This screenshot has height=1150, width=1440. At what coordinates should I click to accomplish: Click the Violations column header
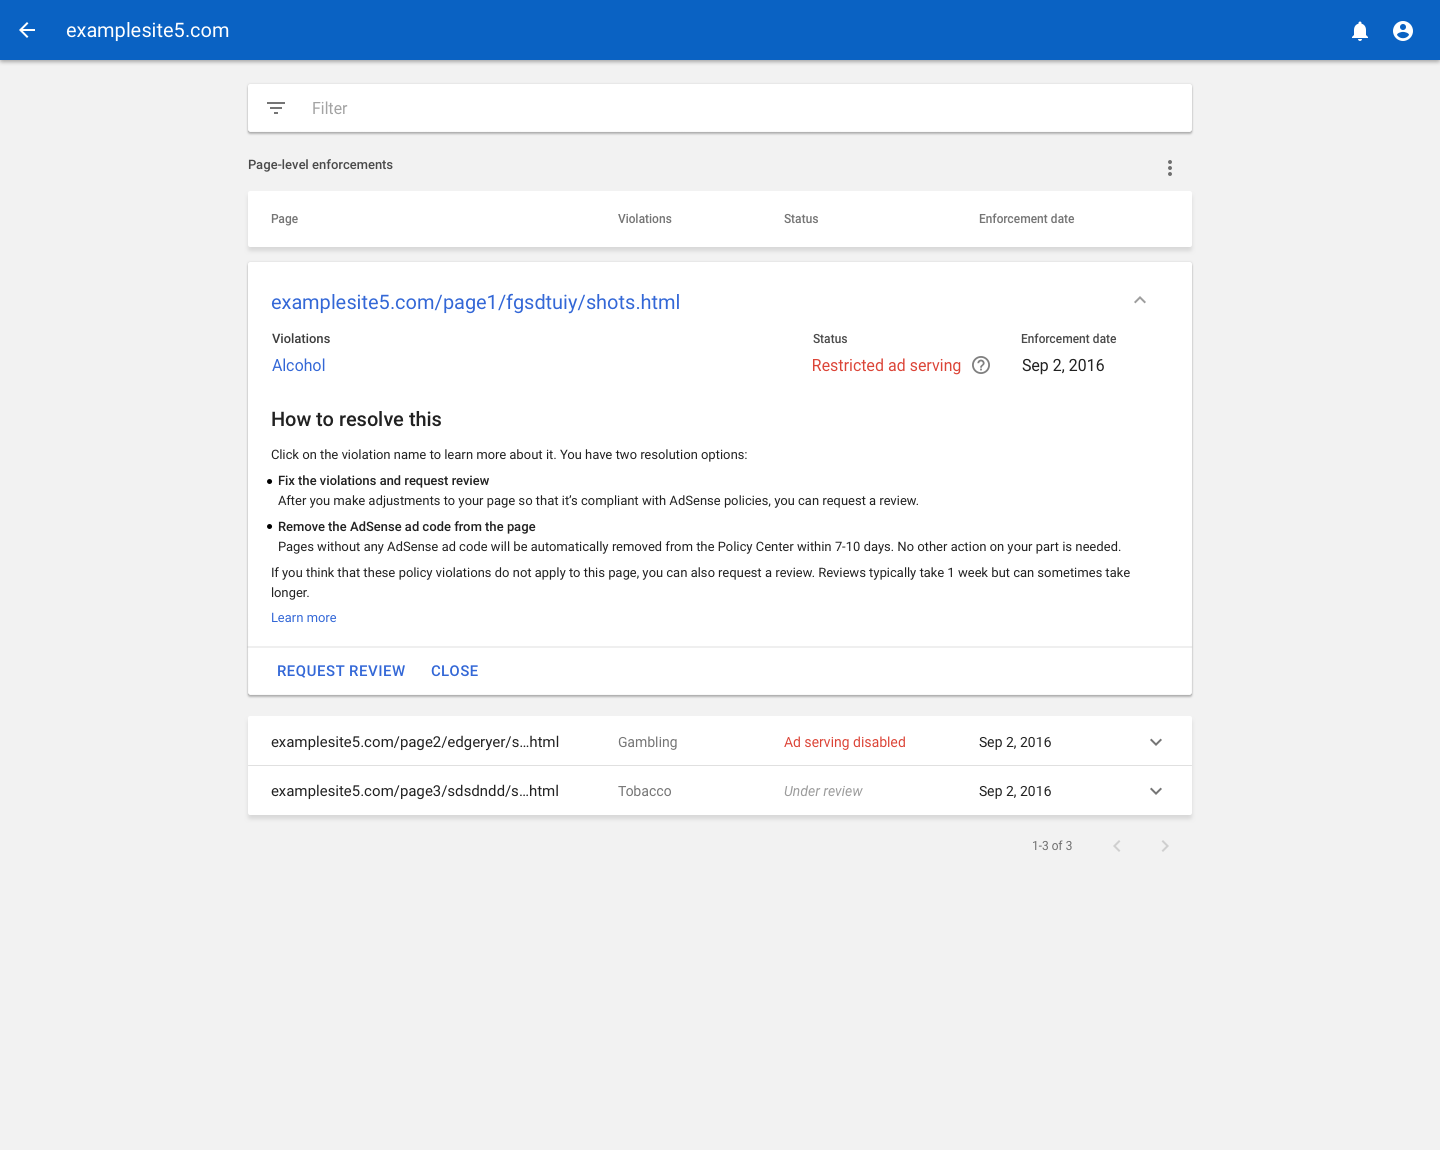click(x=644, y=219)
